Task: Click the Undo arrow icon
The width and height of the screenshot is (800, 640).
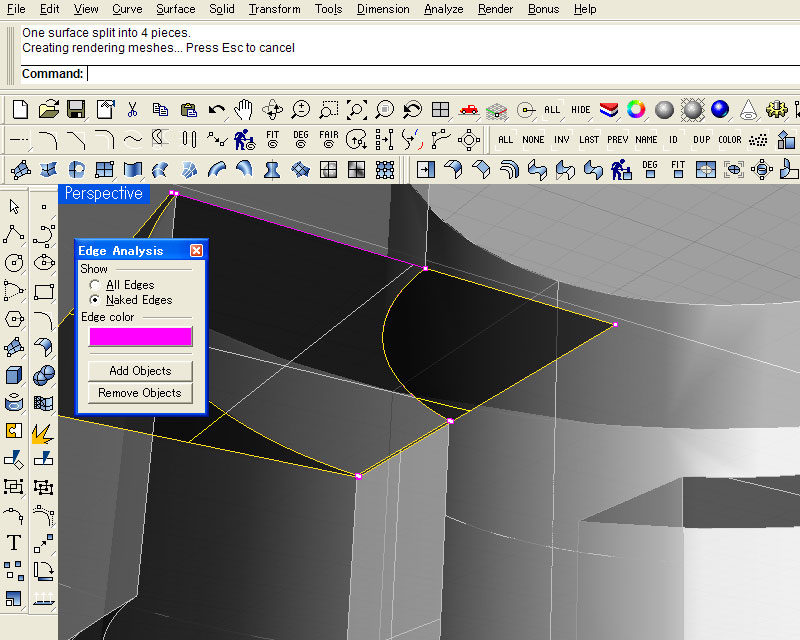Action: pyautogui.click(x=216, y=109)
